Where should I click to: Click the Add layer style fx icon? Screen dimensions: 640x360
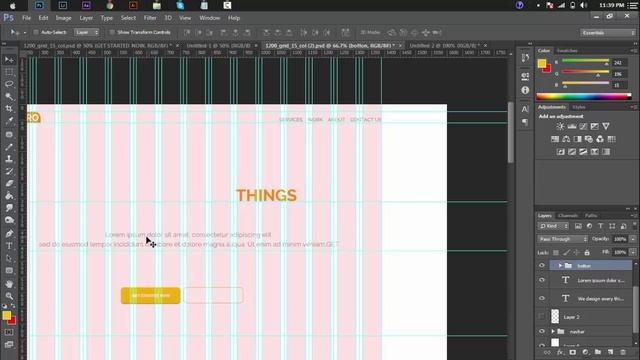(560, 352)
